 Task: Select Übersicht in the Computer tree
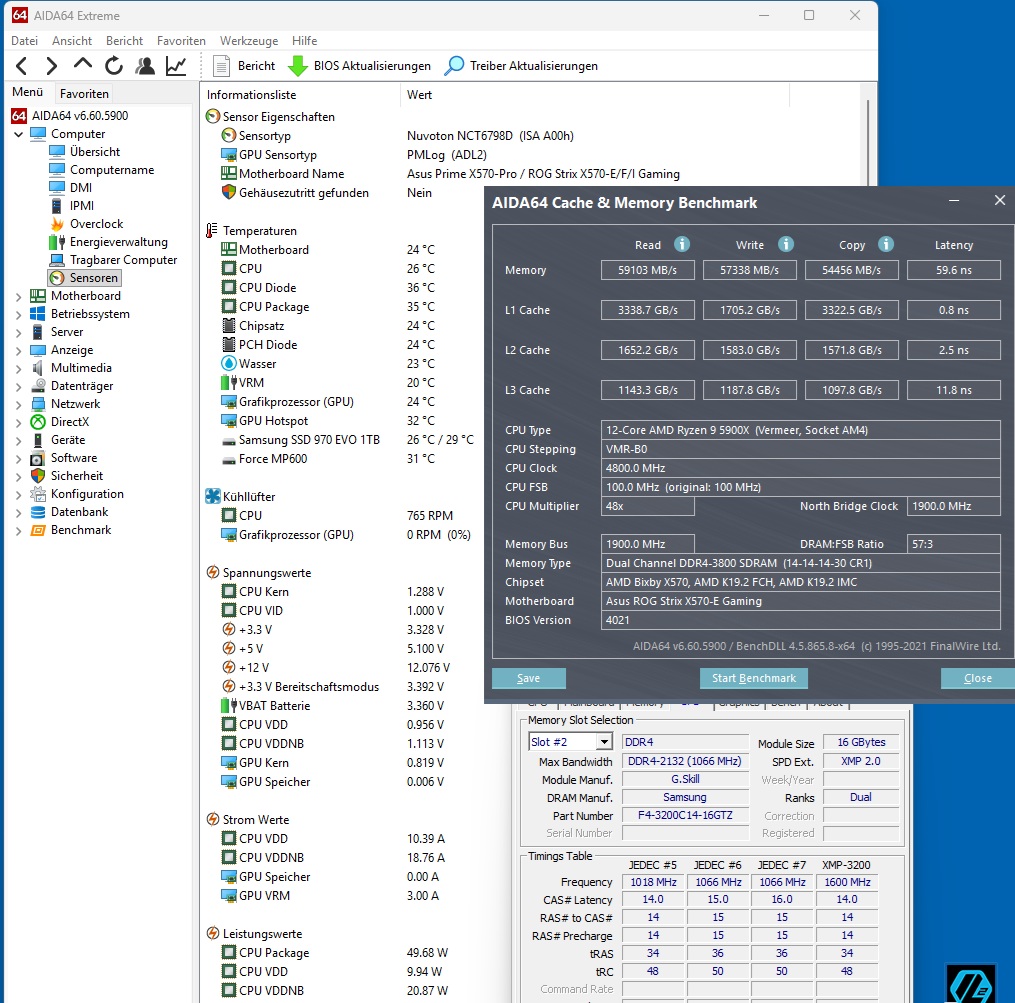pyautogui.click(x=85, y=152)
